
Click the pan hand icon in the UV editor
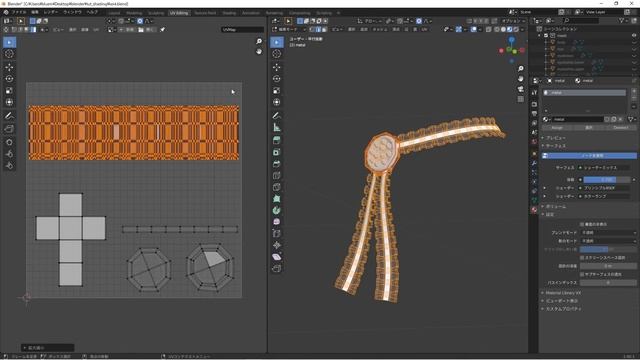pyautogui.click(x=259, y=51)
